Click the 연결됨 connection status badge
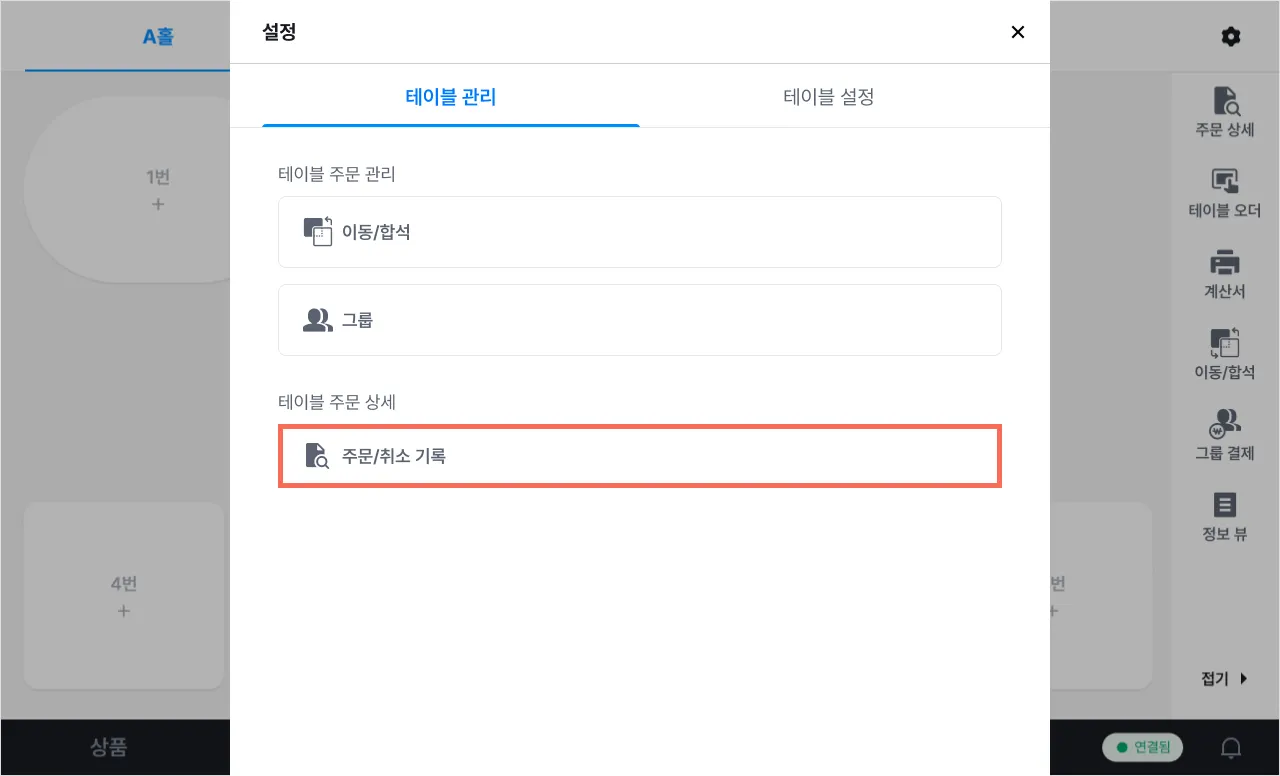1280x776 pixels. click(x=1142, y=748)
